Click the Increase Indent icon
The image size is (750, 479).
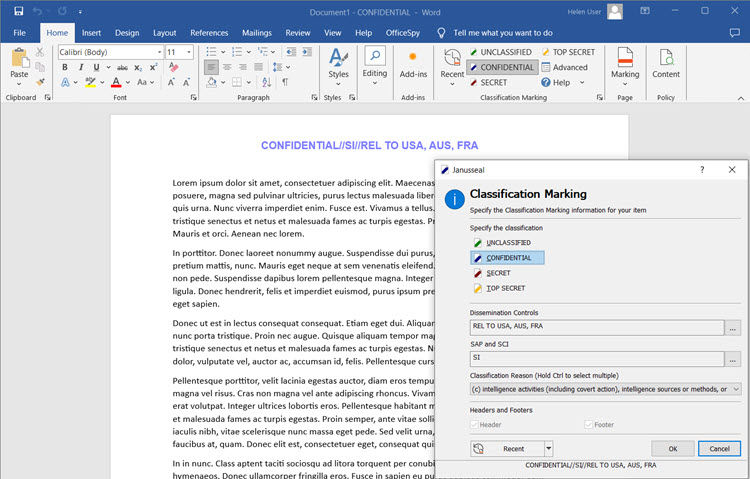click(x=307, y=52)
